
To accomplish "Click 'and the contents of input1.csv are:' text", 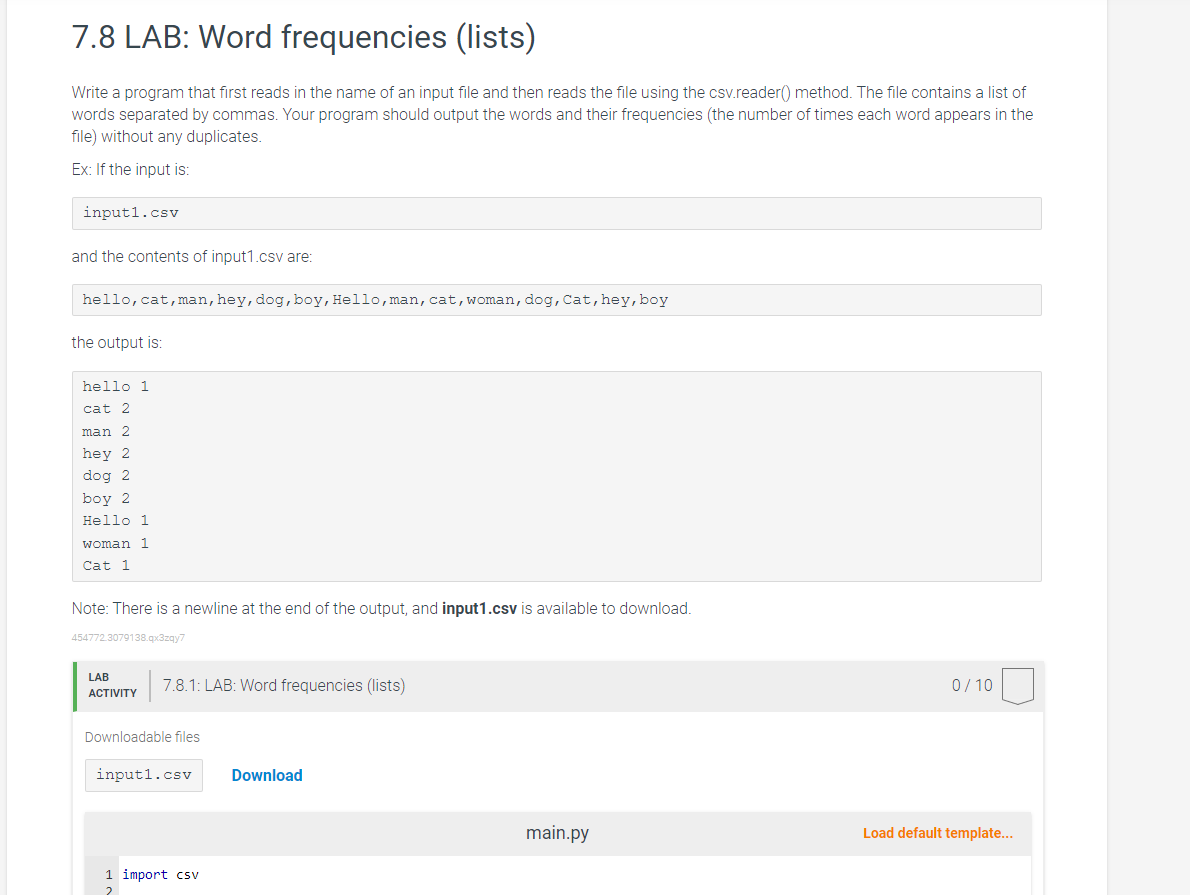I will [191, 257].
